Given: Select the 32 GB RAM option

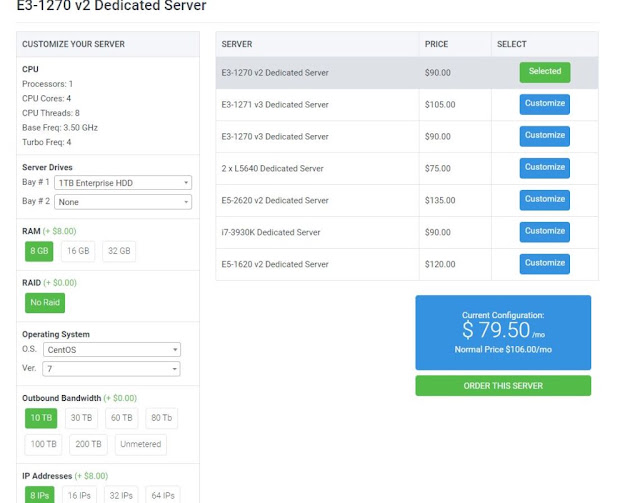Looking at the screenshot, I should click(119, 251).
